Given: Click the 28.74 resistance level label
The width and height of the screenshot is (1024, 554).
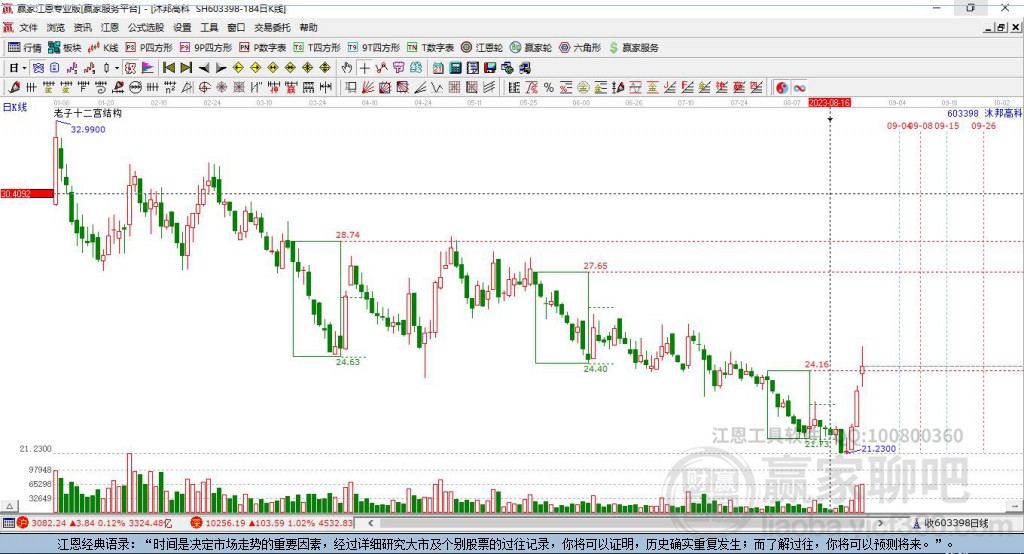Looking at the screenshot, I should tap(347, 235).
